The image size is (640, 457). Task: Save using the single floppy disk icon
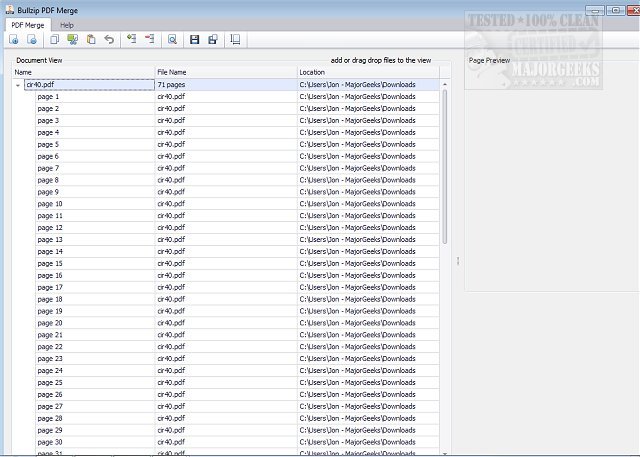pos(195,40)
